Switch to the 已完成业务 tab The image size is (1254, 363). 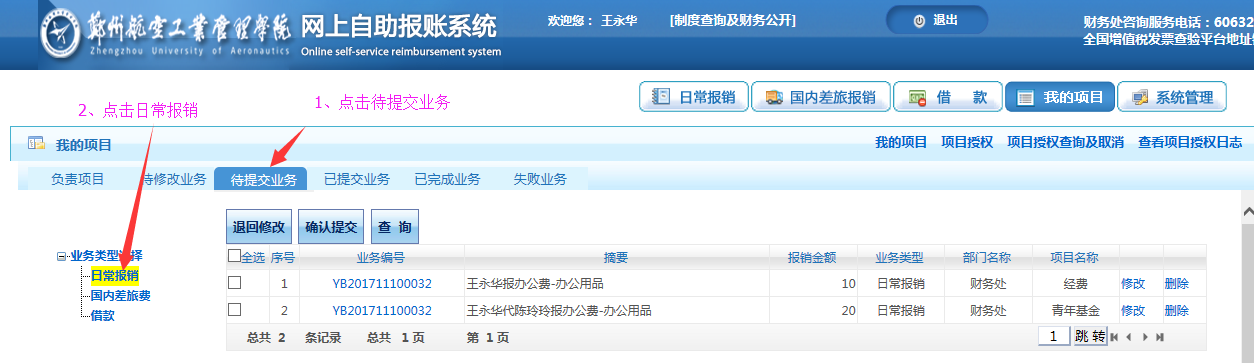point(447,179)
